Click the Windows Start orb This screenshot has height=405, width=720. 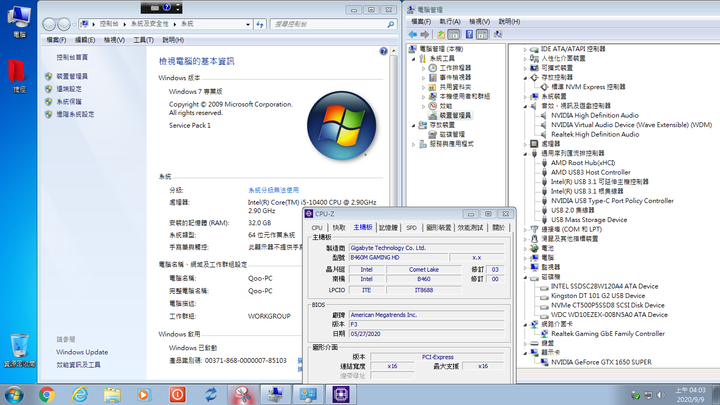pyautogui.click(x=14, y=395)
